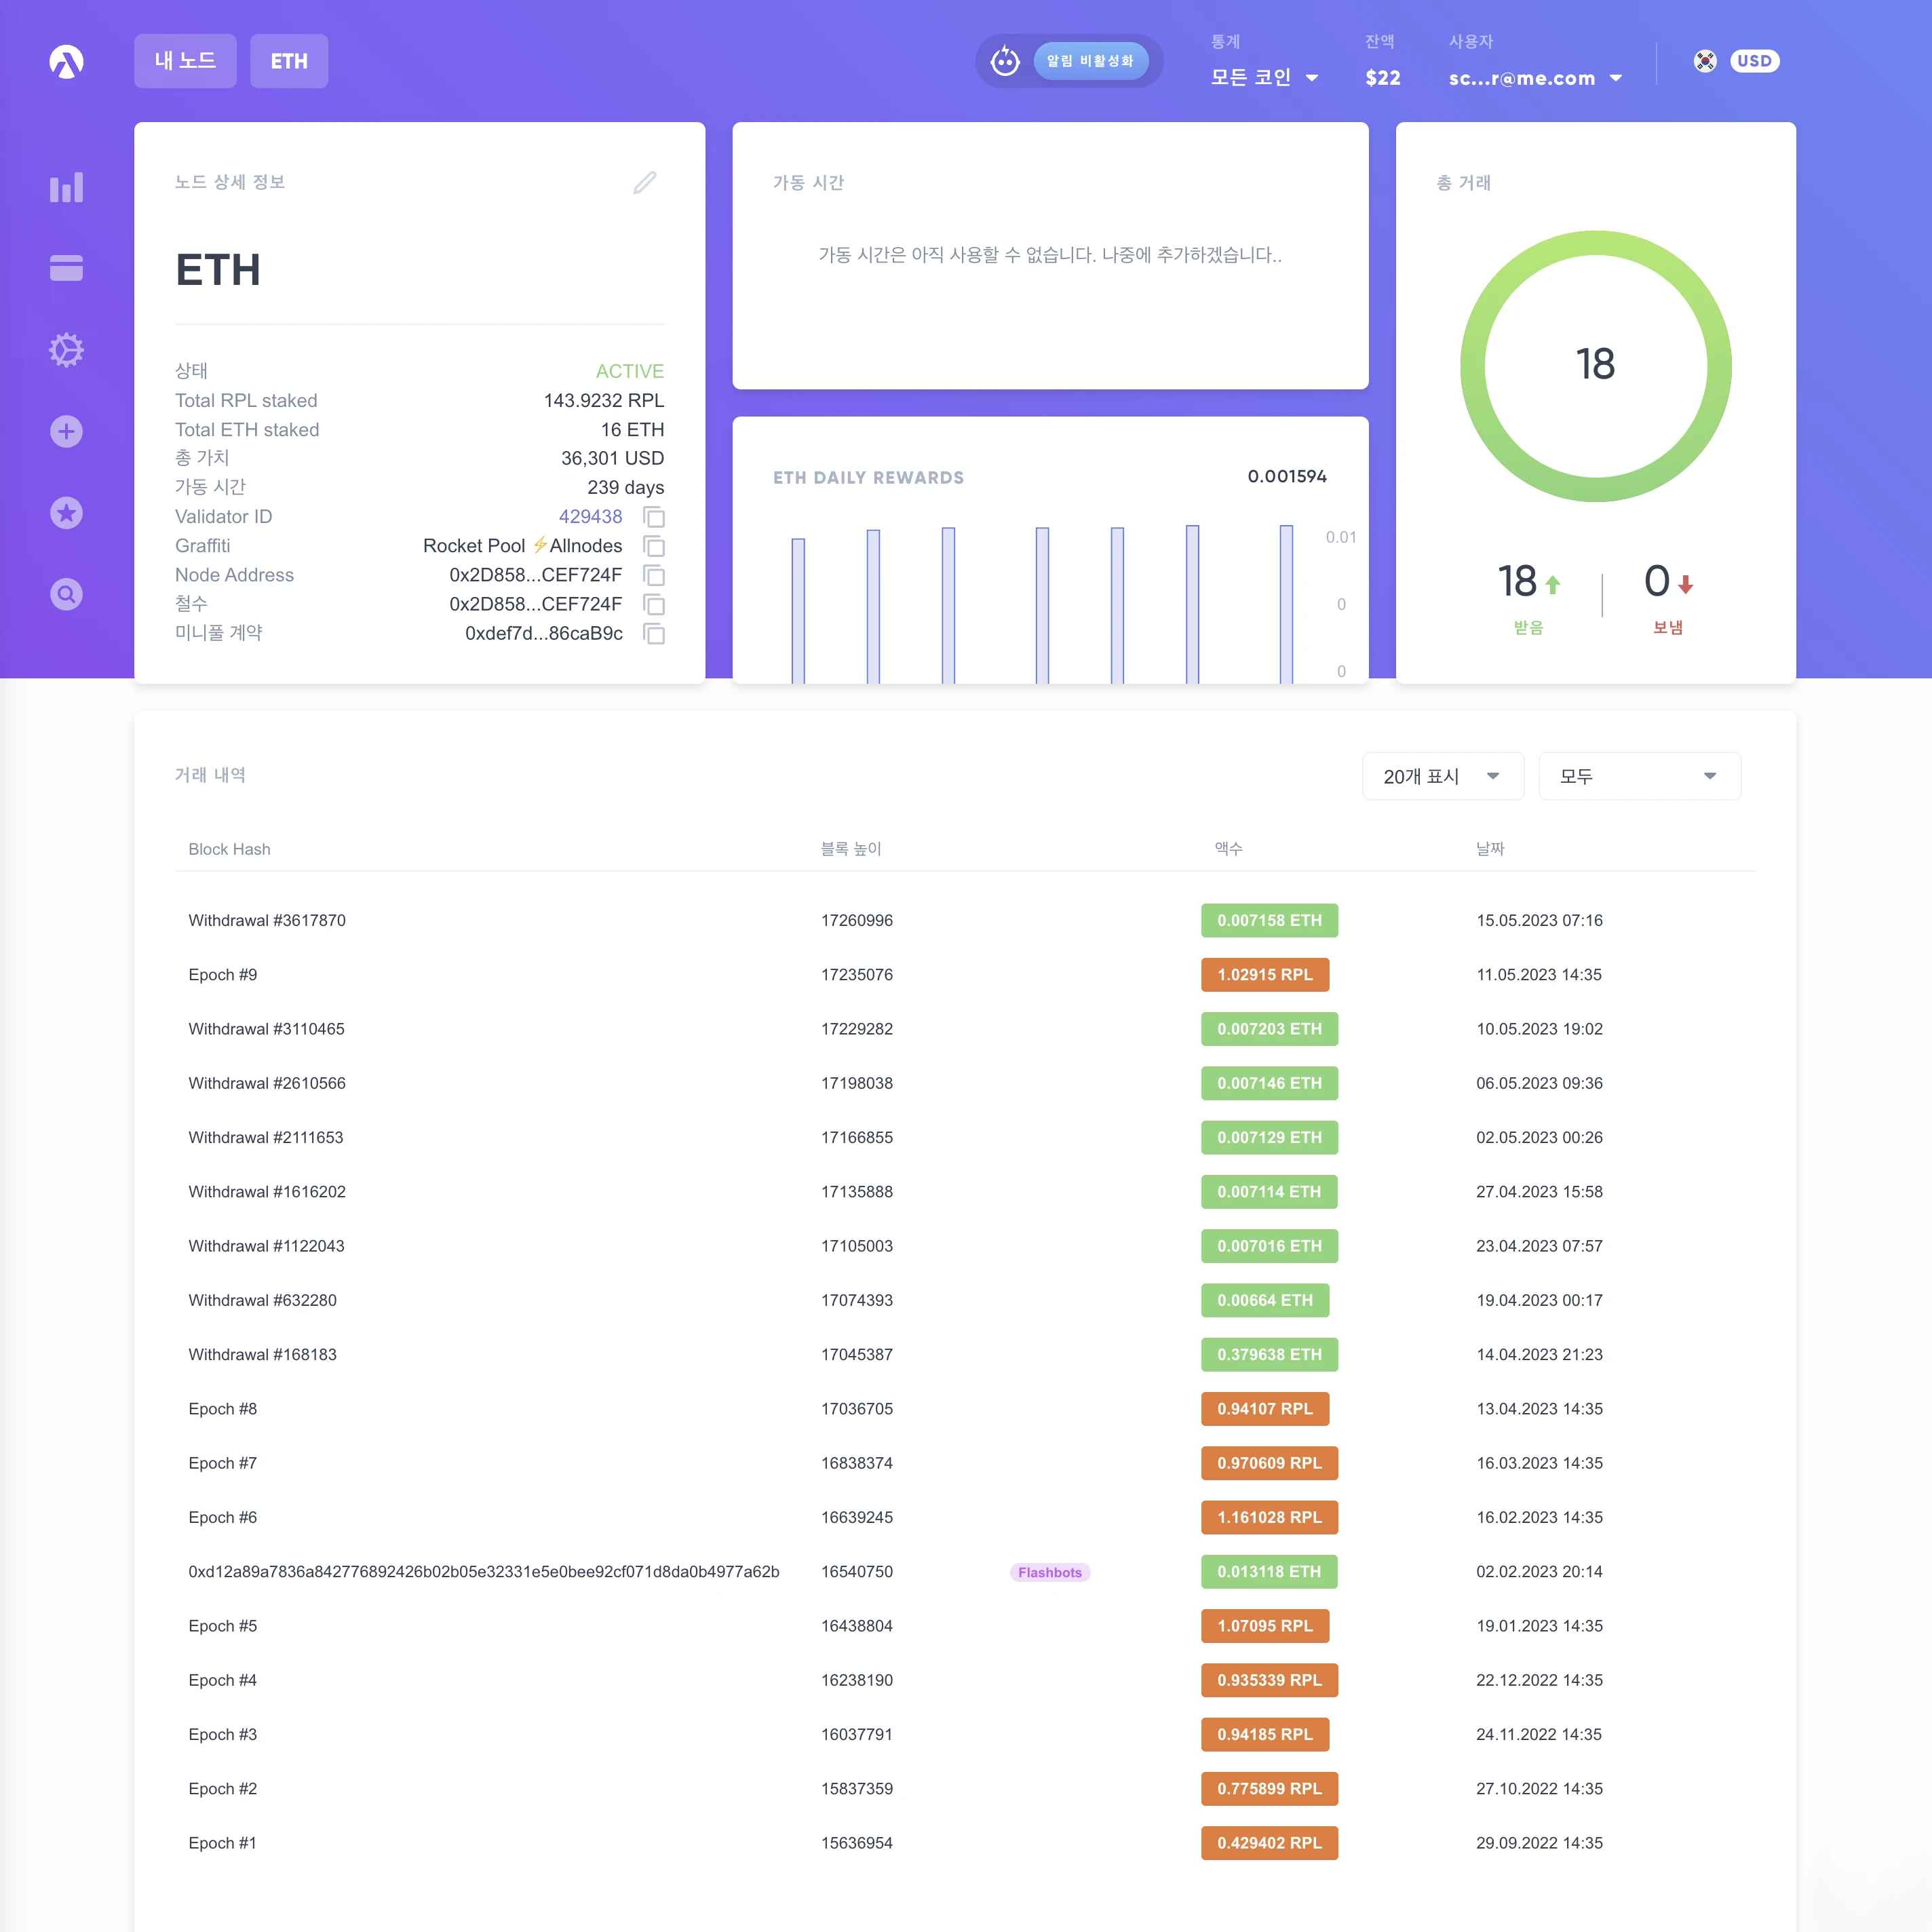Screen dimensions: 1932x1932
Task: Open the sc...r@me.com user dropdown
Action: [x=1535, y=77]
